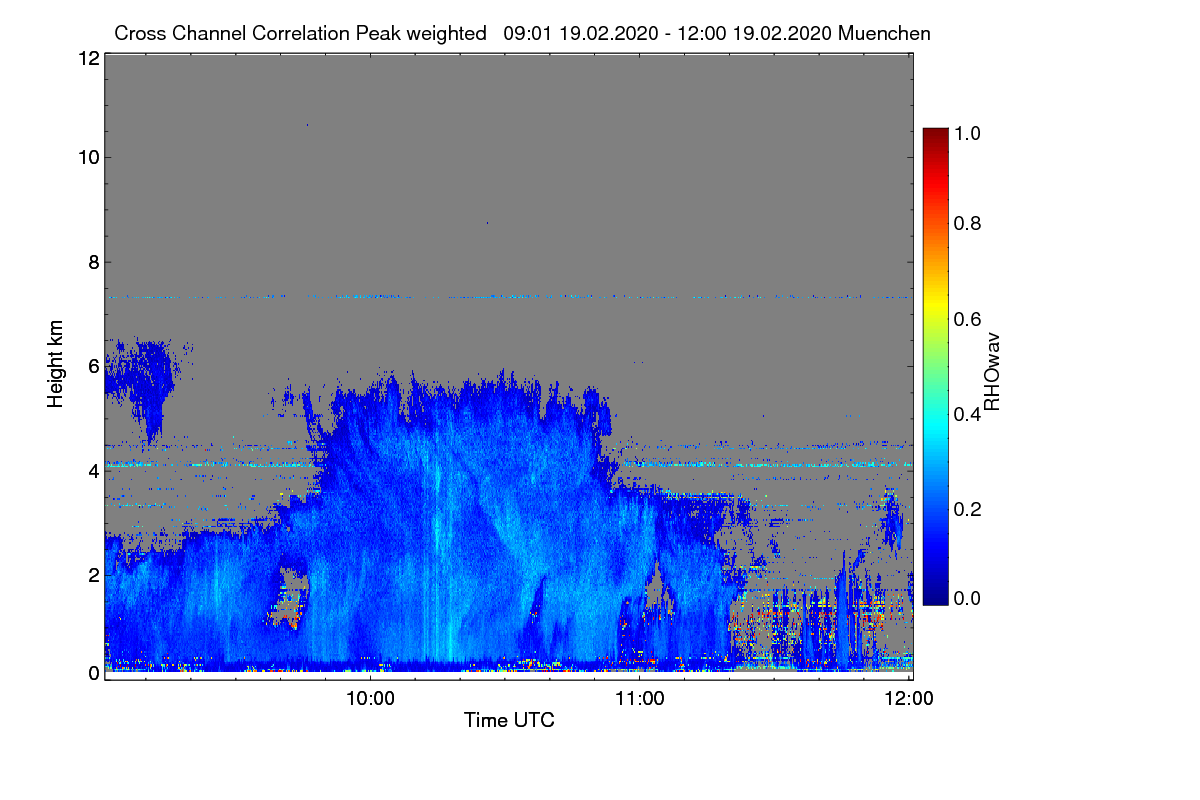This screenshot has width=1200, height=800.
Task: Click the 'Time UTC' x-axis label
Action: click(x=509, y=720)
